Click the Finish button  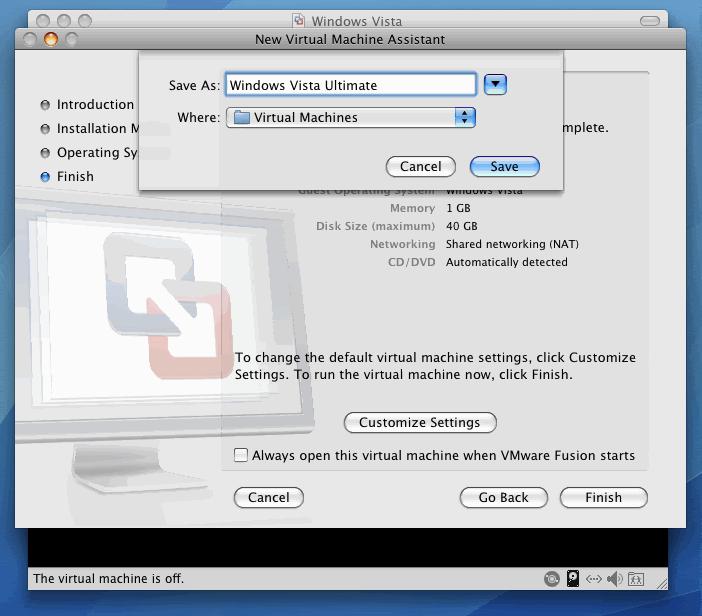[603, 497]
